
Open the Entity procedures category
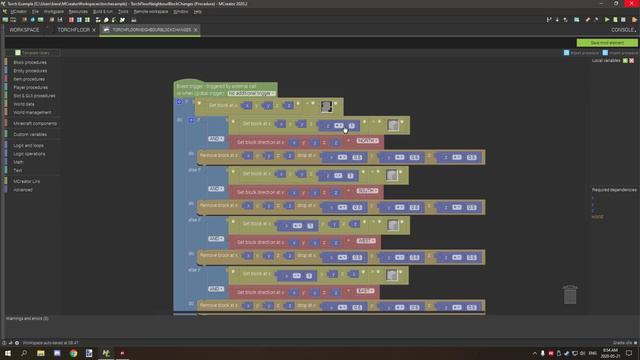coord(30,71)
